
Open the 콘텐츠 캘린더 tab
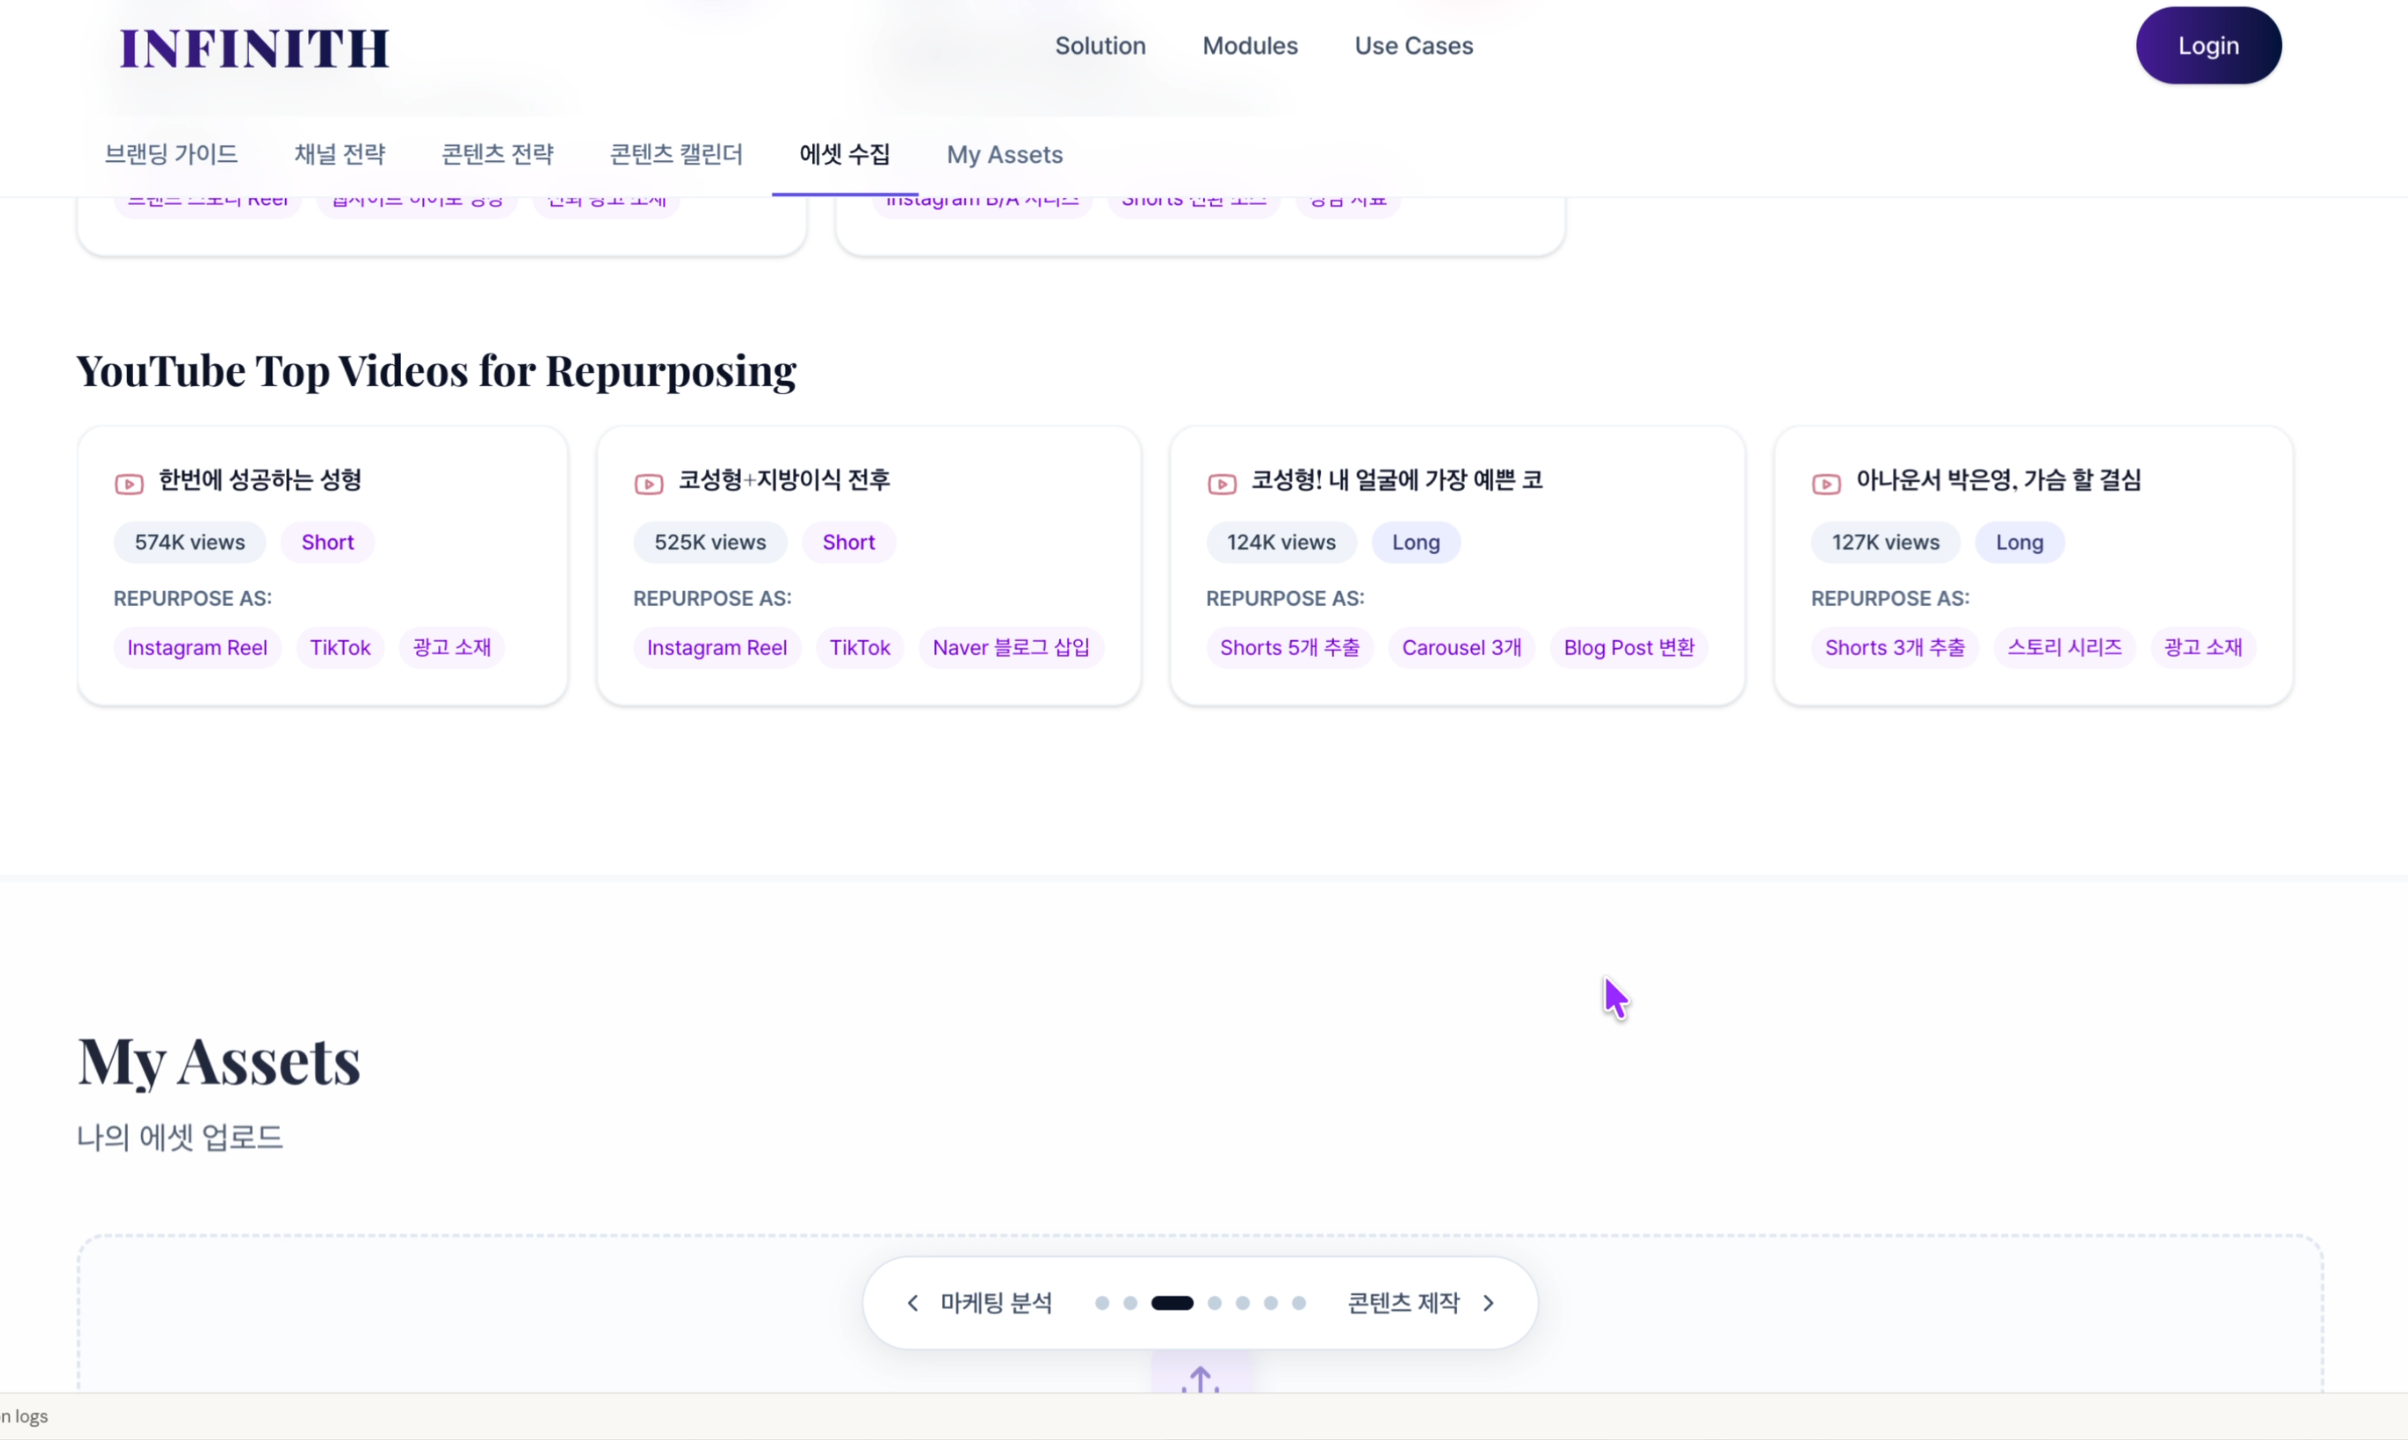676,154
